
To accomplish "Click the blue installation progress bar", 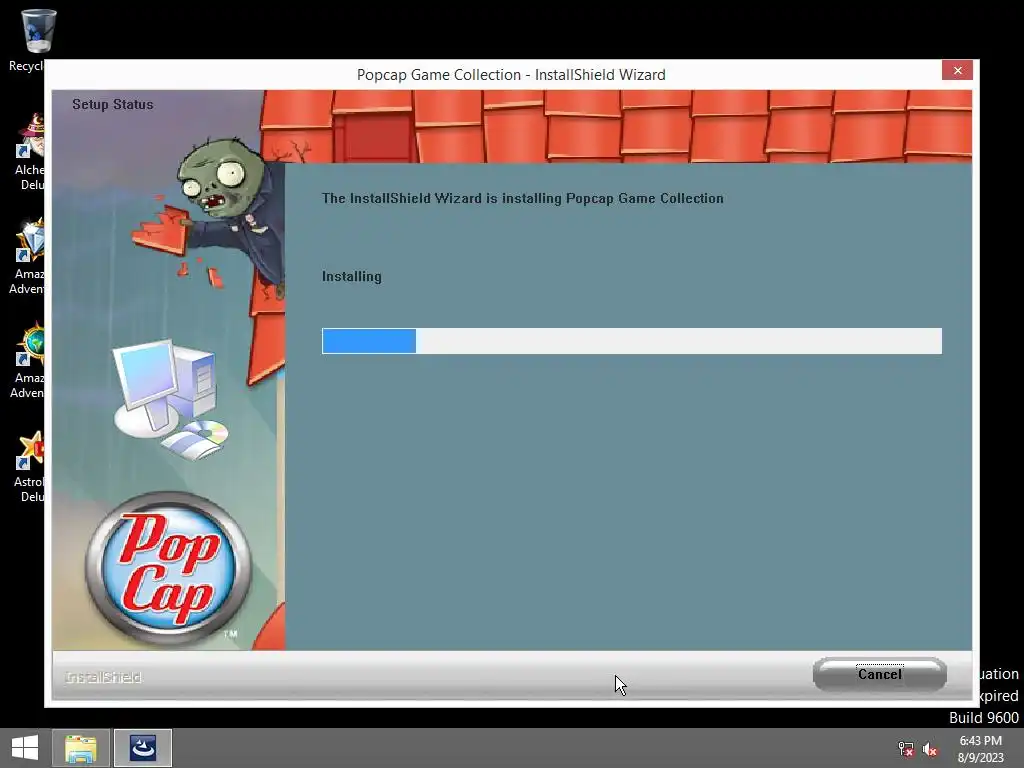I will click(632, 341).
